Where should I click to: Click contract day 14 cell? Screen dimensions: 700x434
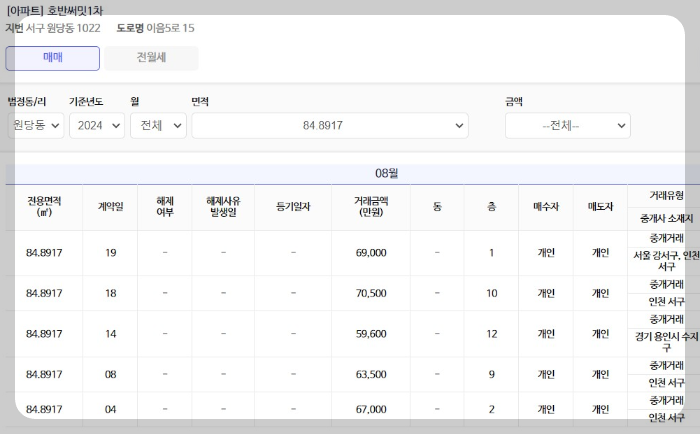click(110, 334)
